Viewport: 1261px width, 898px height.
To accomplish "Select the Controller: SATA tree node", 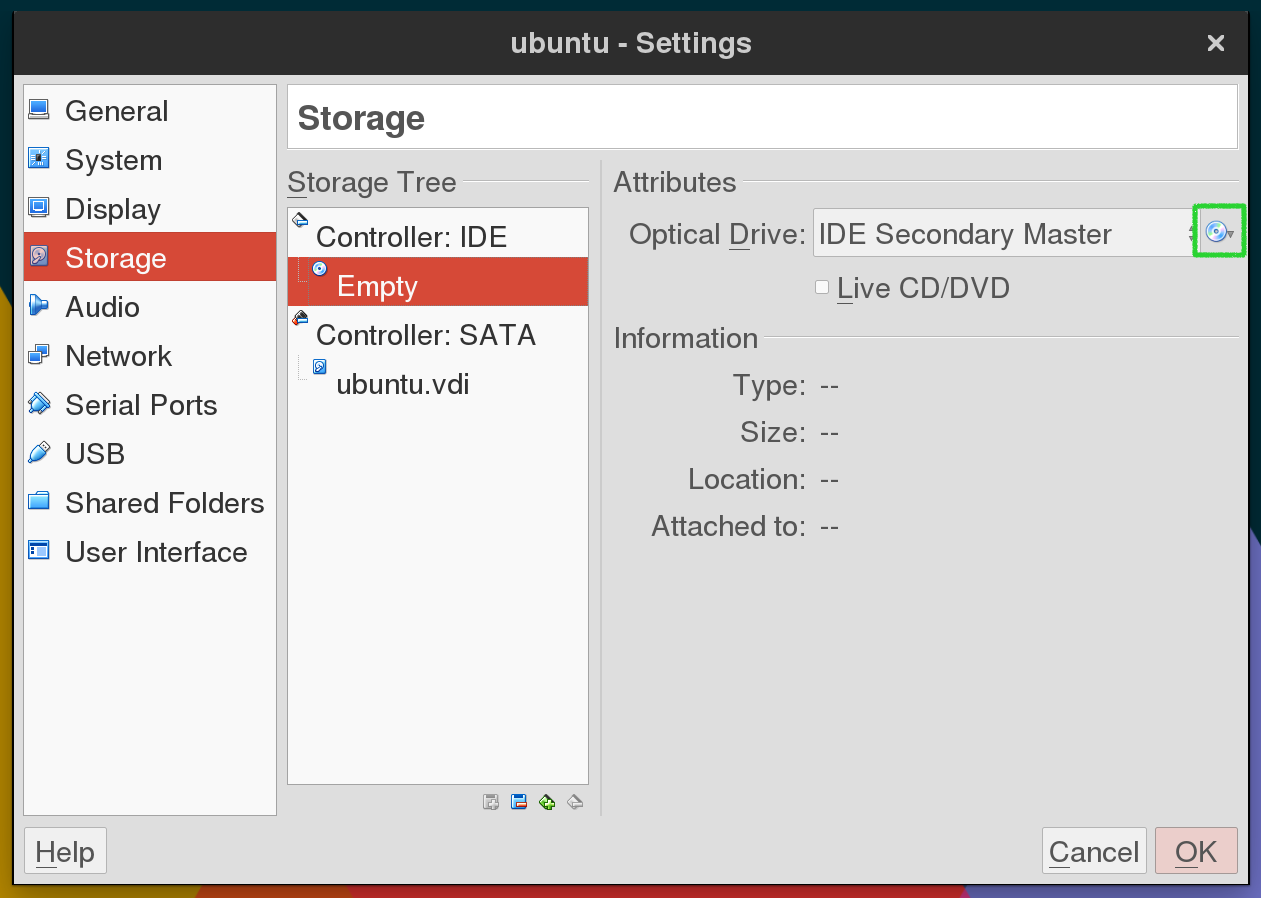I will pos(438,331).
